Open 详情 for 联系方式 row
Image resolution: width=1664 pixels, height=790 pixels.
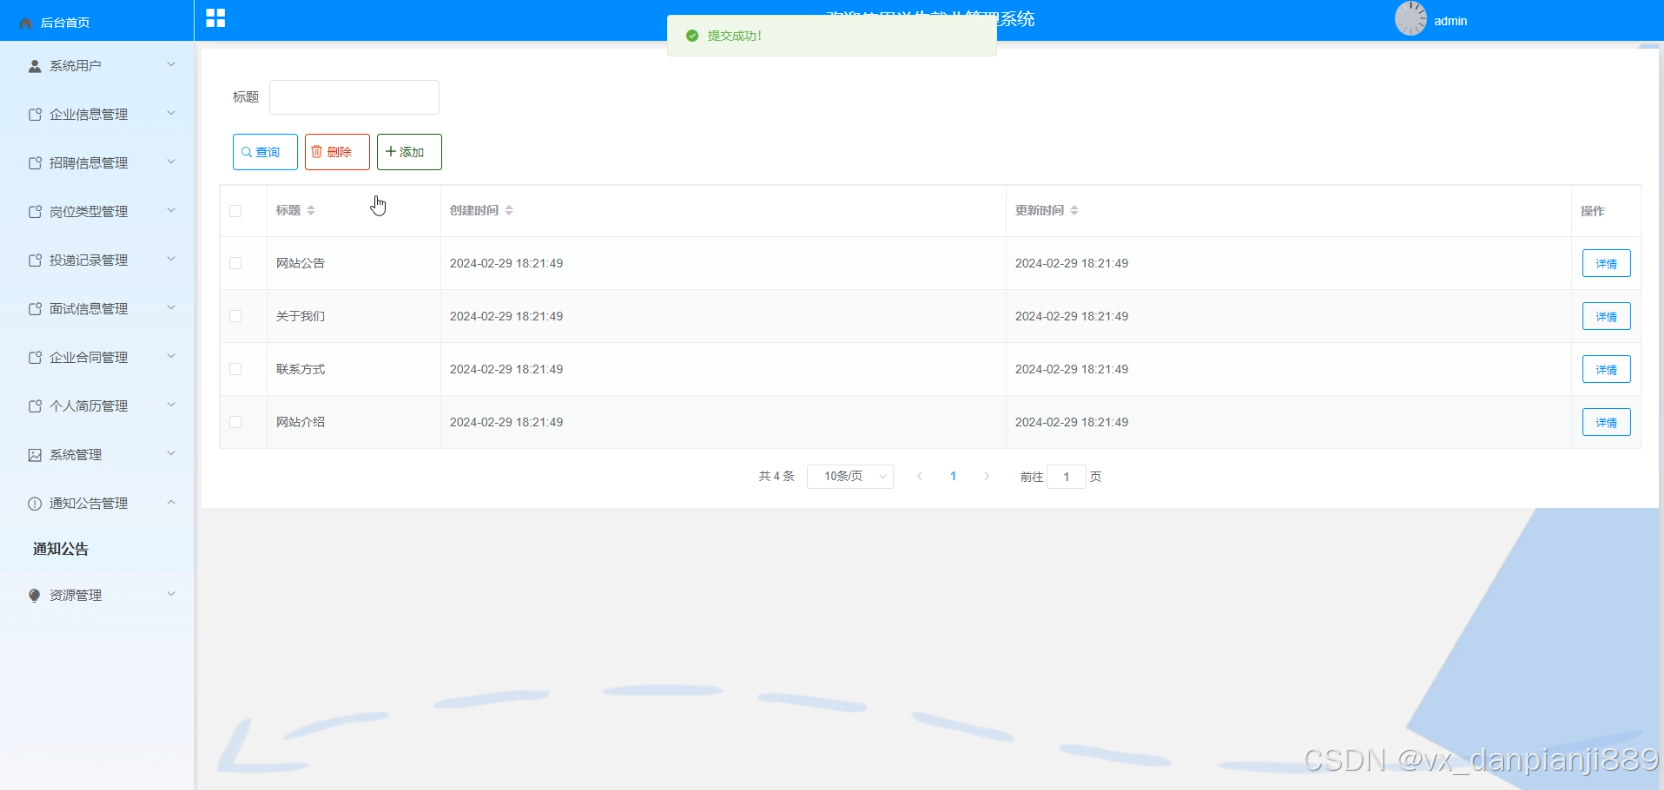pos(1606,369)
